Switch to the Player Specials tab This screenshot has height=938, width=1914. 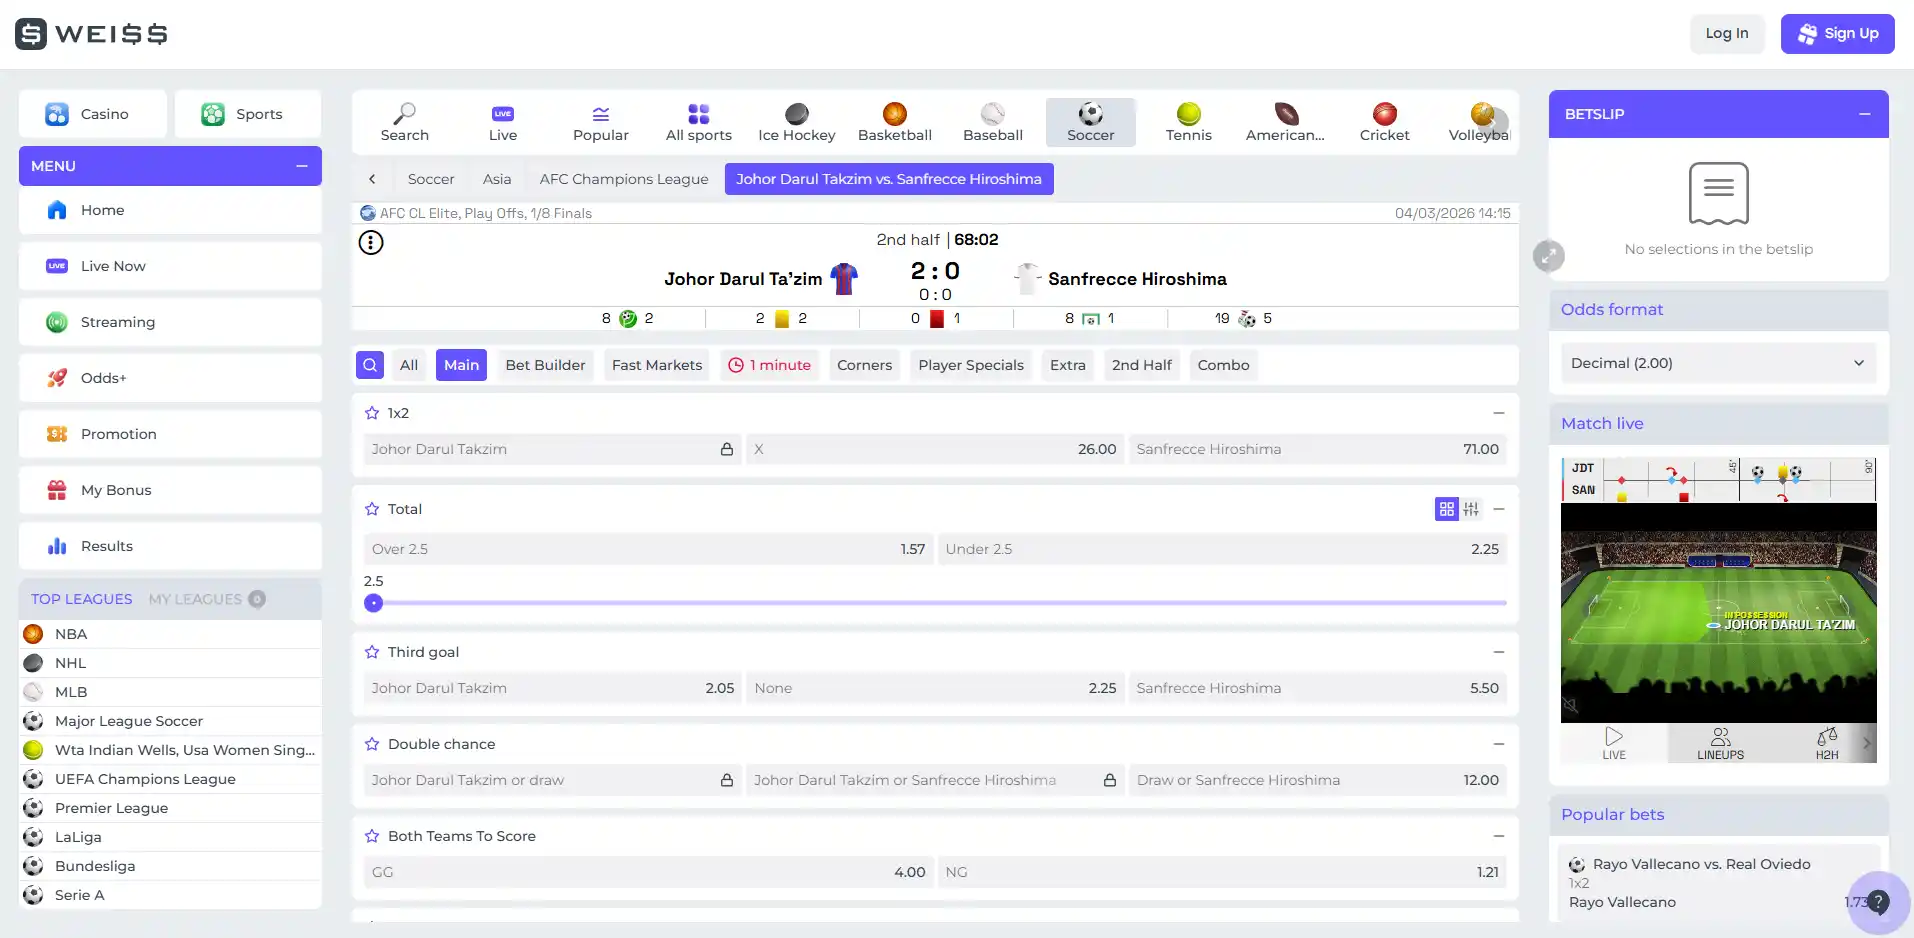click(x=970, y=365)
